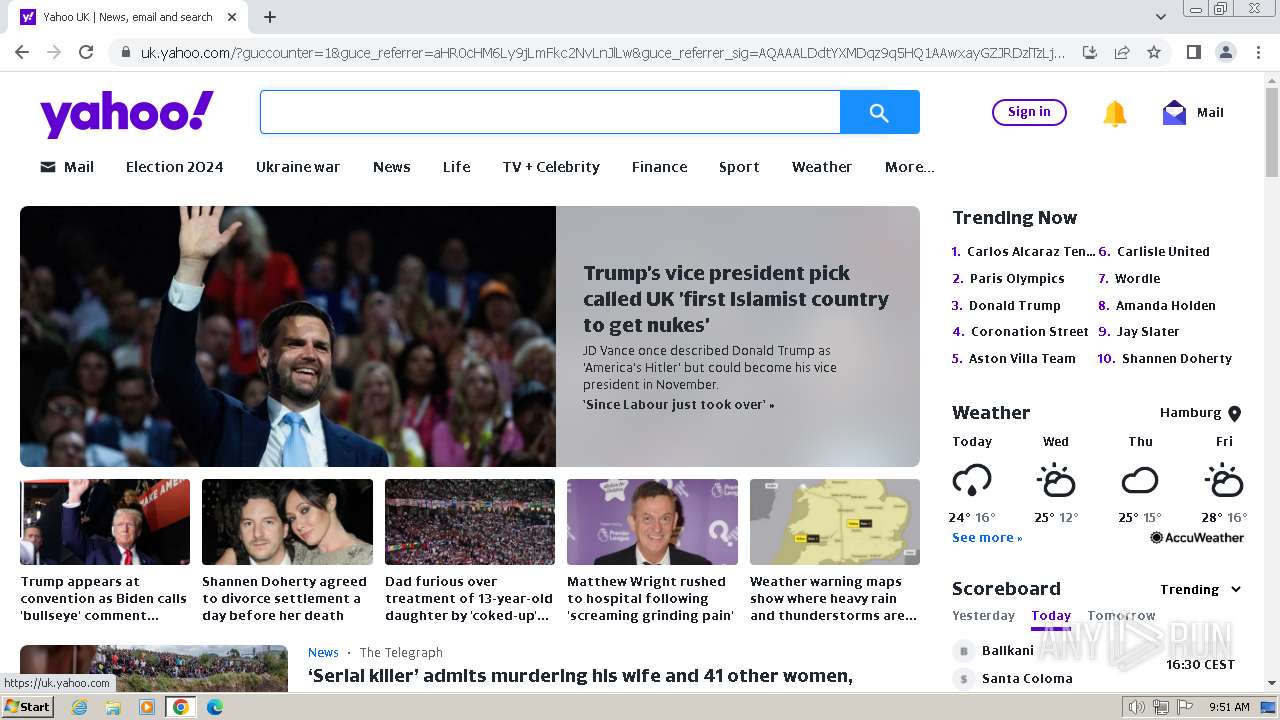Open Windows Media Player from the taskbar
Screen dimensions: 1280x720
[x=147, y=707]
